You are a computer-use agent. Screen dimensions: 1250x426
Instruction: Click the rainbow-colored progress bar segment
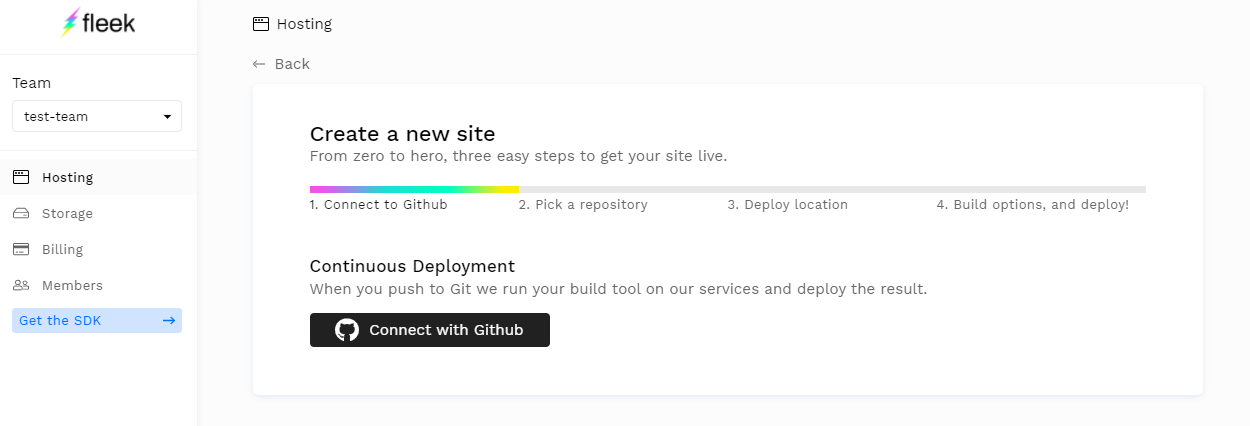pos(414,189)
